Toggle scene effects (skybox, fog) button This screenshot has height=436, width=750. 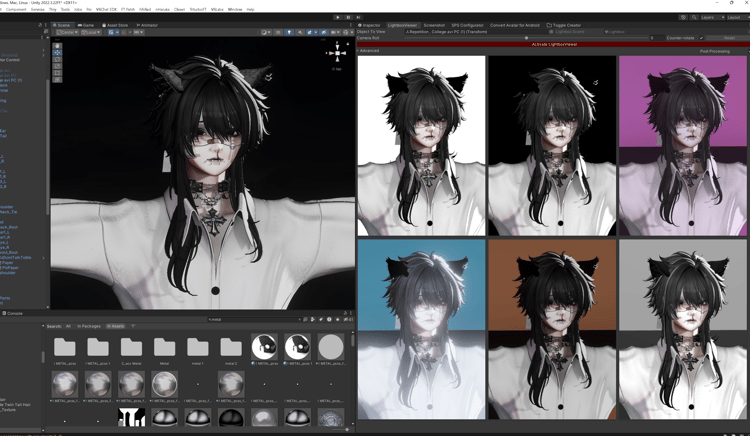point(310,33)
